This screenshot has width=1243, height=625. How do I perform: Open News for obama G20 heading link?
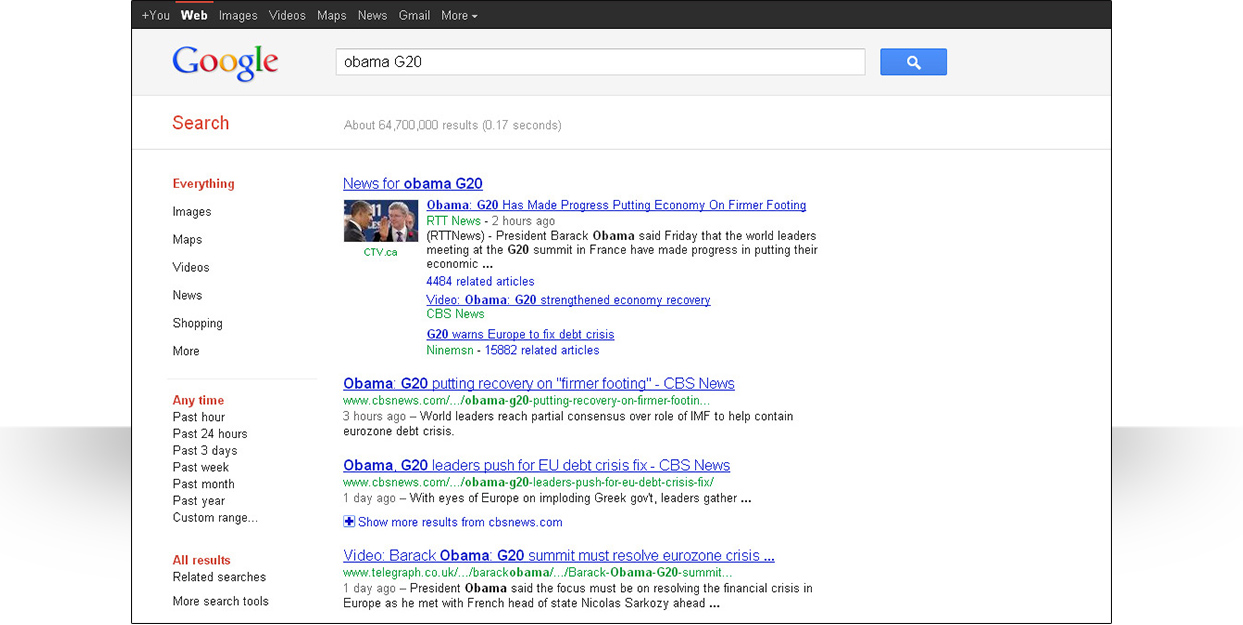click(412, 184)
